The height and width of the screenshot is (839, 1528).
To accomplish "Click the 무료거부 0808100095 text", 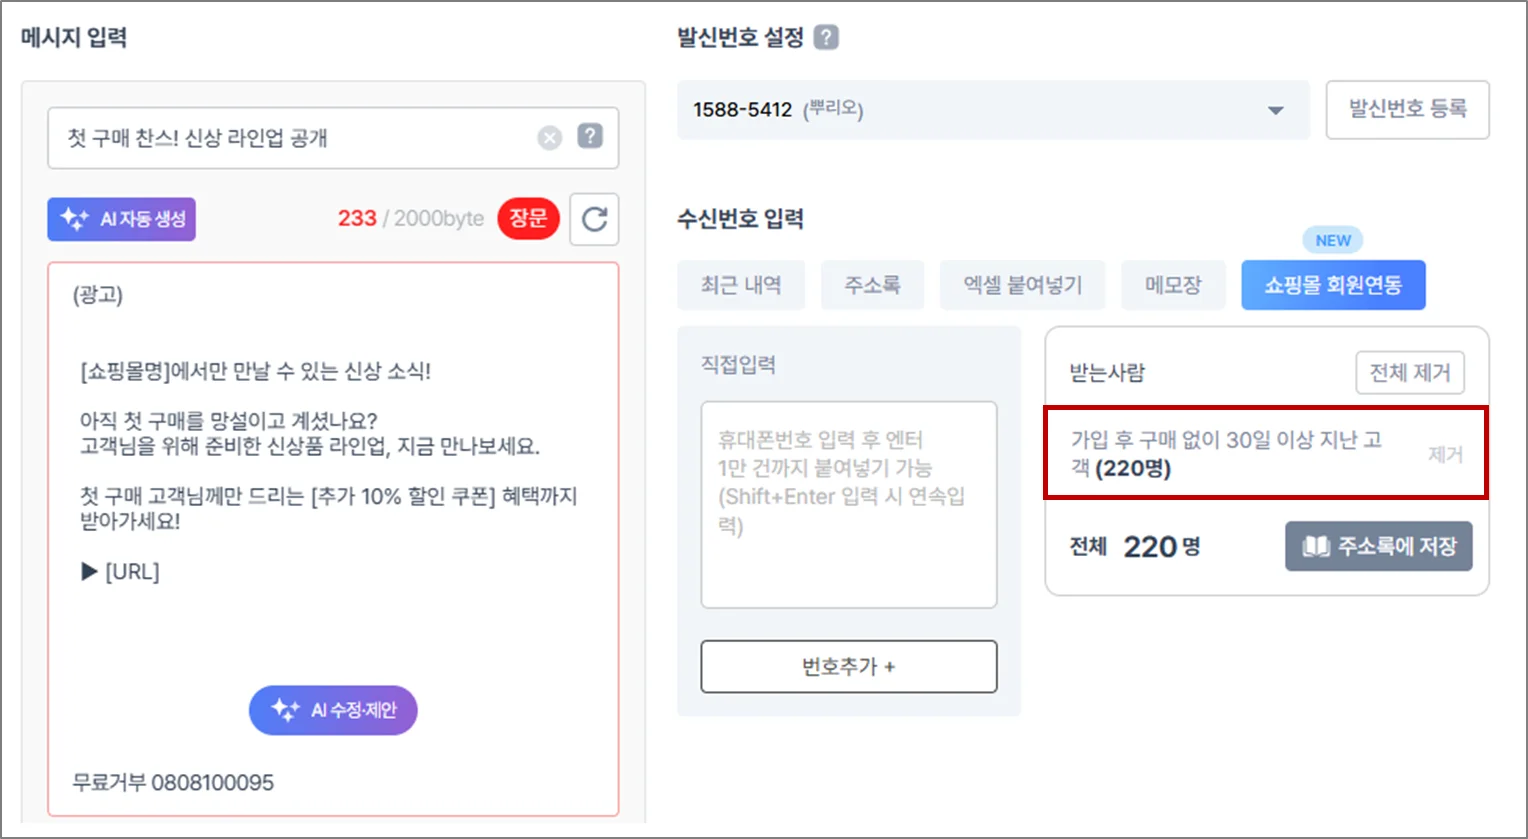I will point(173,782).
